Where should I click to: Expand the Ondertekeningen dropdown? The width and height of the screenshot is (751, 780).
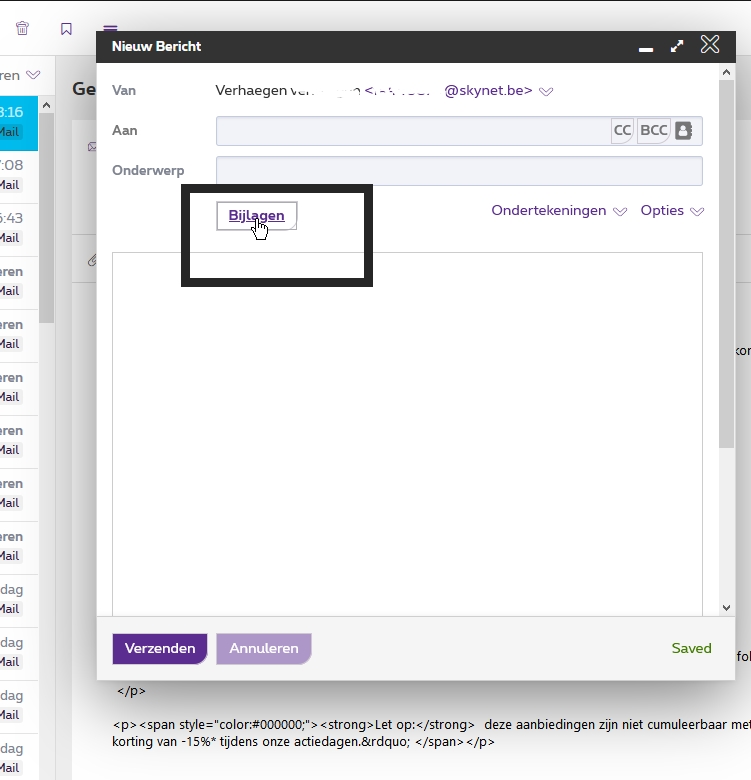620,212
